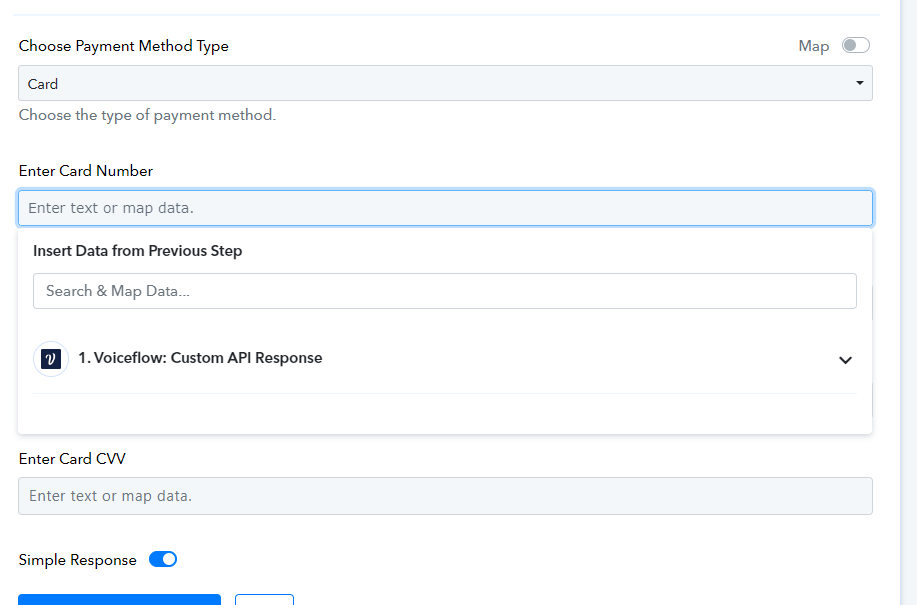917x605 pixels.
Task: Expand Voiceflow Custom API Response chevron
Action: [x=845, y=360]
